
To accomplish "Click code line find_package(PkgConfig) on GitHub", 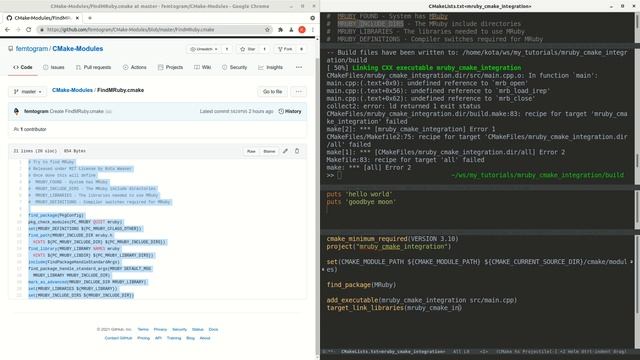I will click(x=56, y=215).
